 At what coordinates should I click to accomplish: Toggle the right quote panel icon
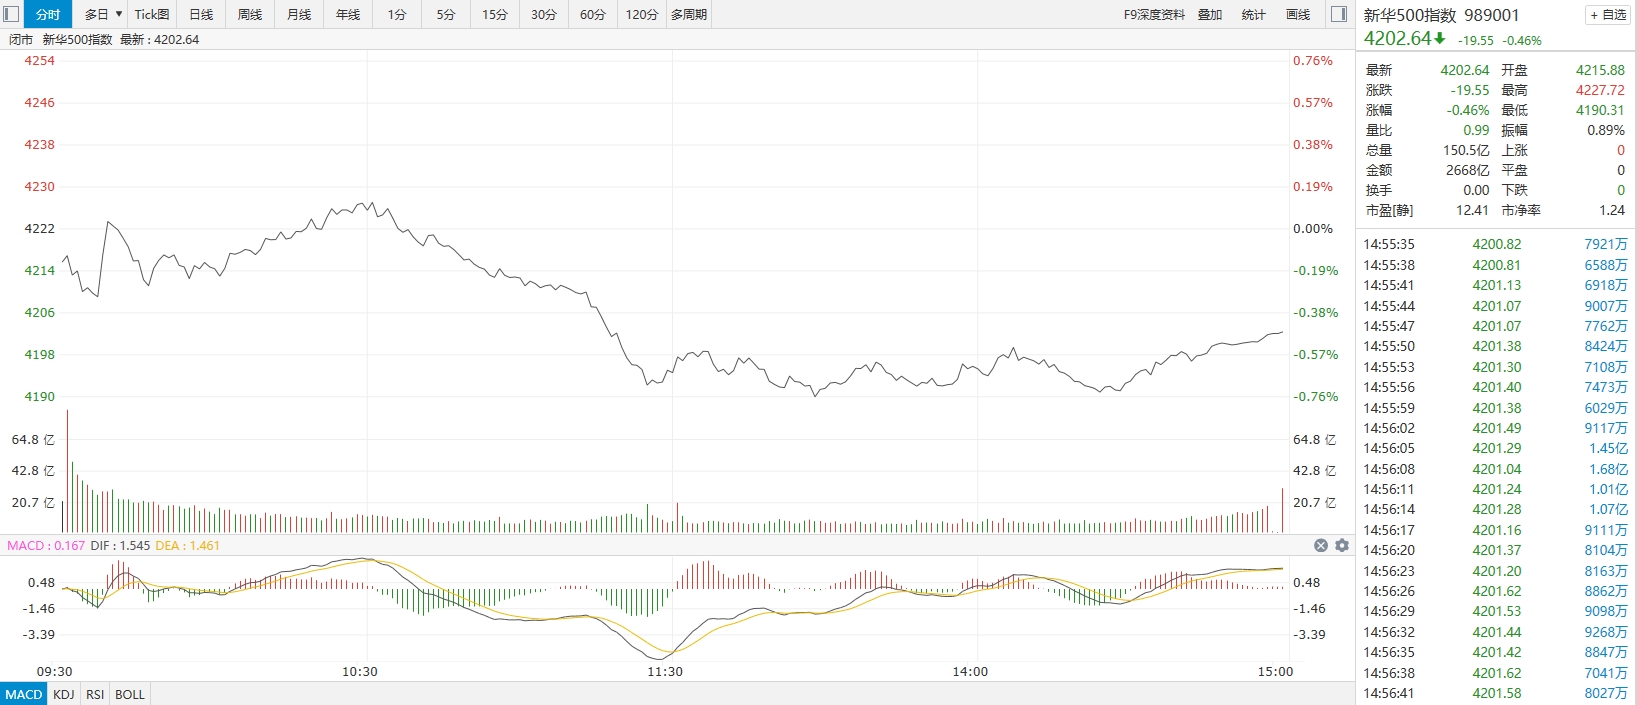pyautogui.click(x=1340, y=14)
